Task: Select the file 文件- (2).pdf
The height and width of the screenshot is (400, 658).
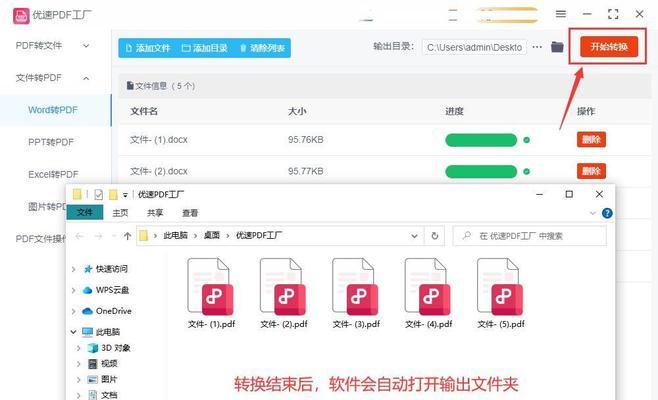Action: click(x=284, y=293)
